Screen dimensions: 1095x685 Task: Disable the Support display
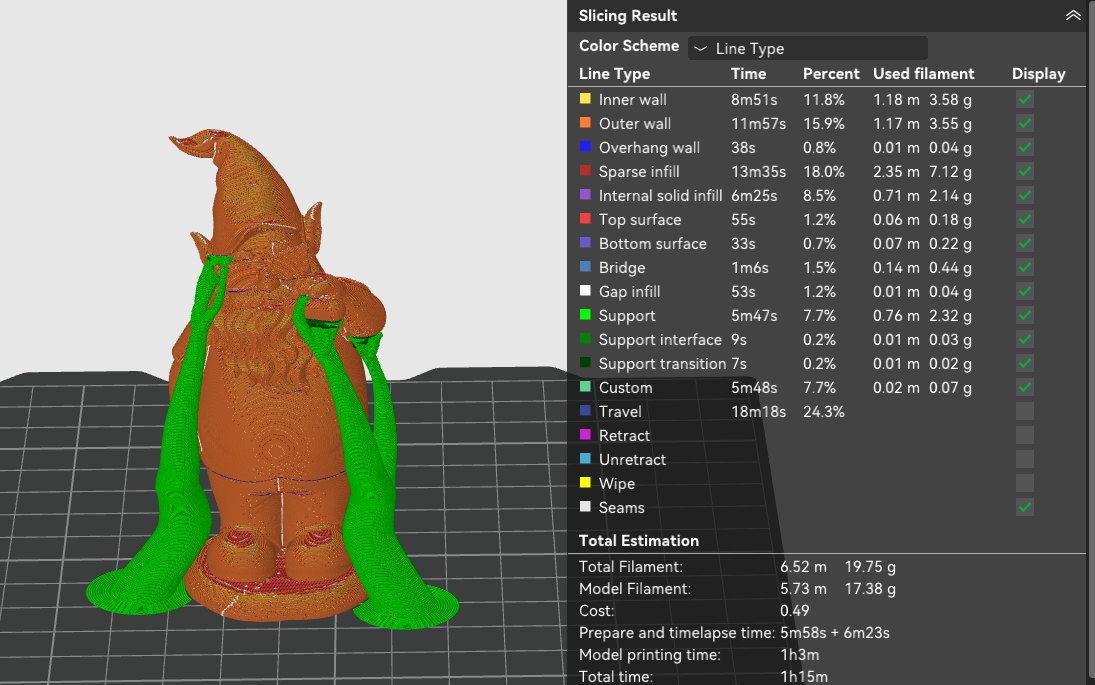click(1024, 315)
